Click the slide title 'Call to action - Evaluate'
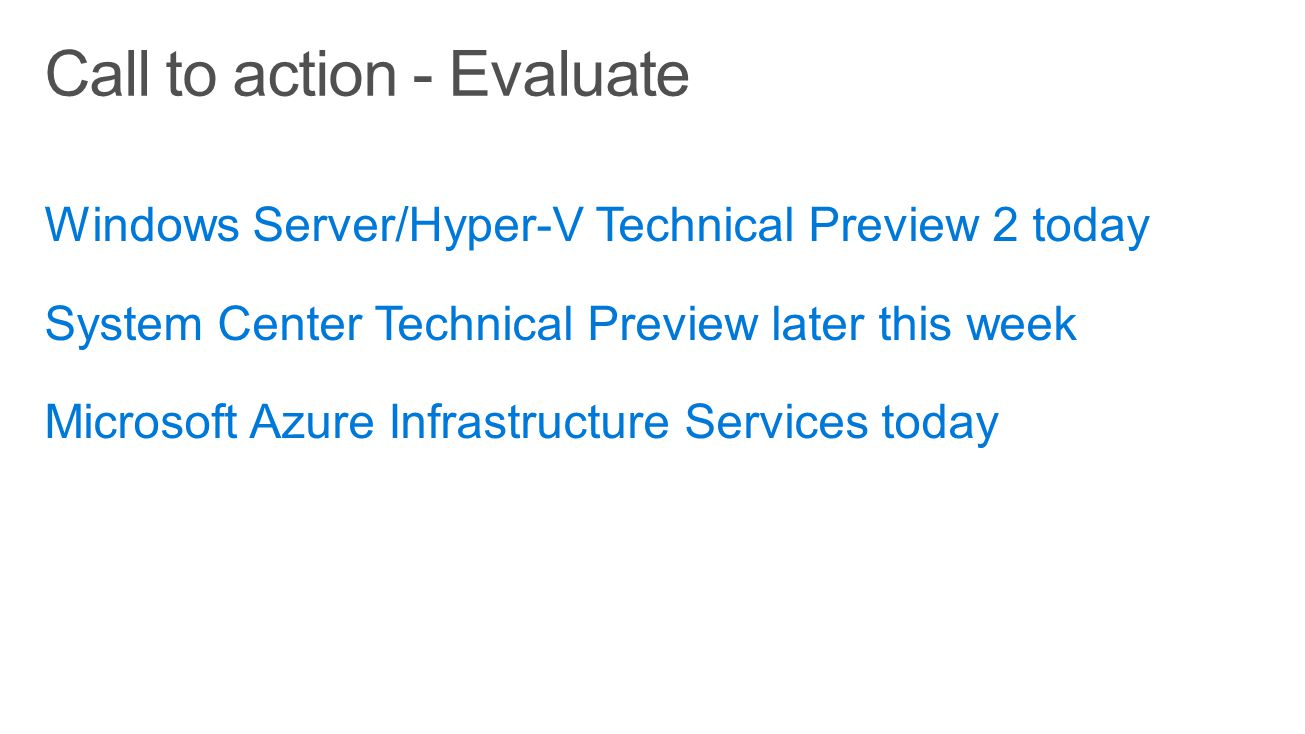 pos(367,74)
